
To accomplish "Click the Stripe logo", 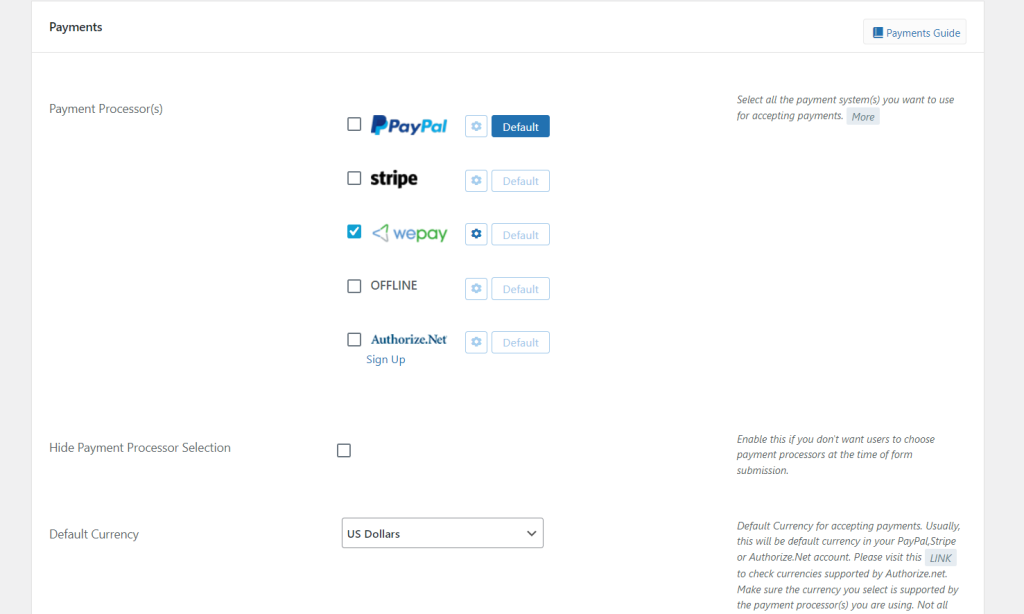I will [x=394, y=178].
